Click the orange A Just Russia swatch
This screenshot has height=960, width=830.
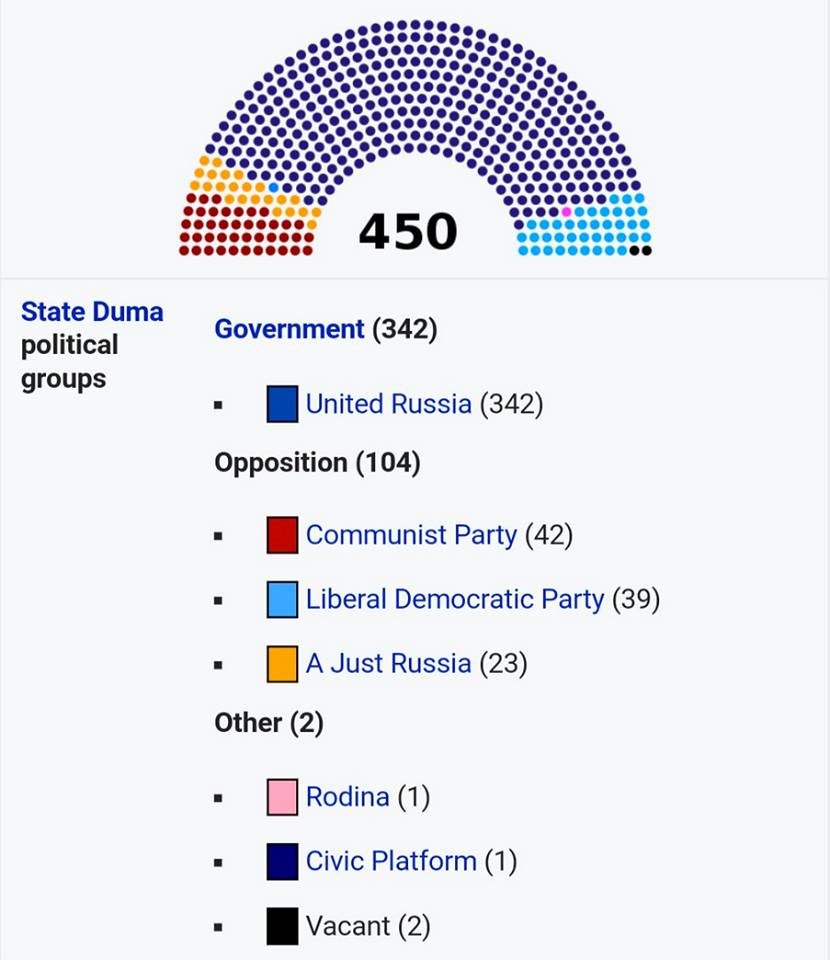(282, 663)
